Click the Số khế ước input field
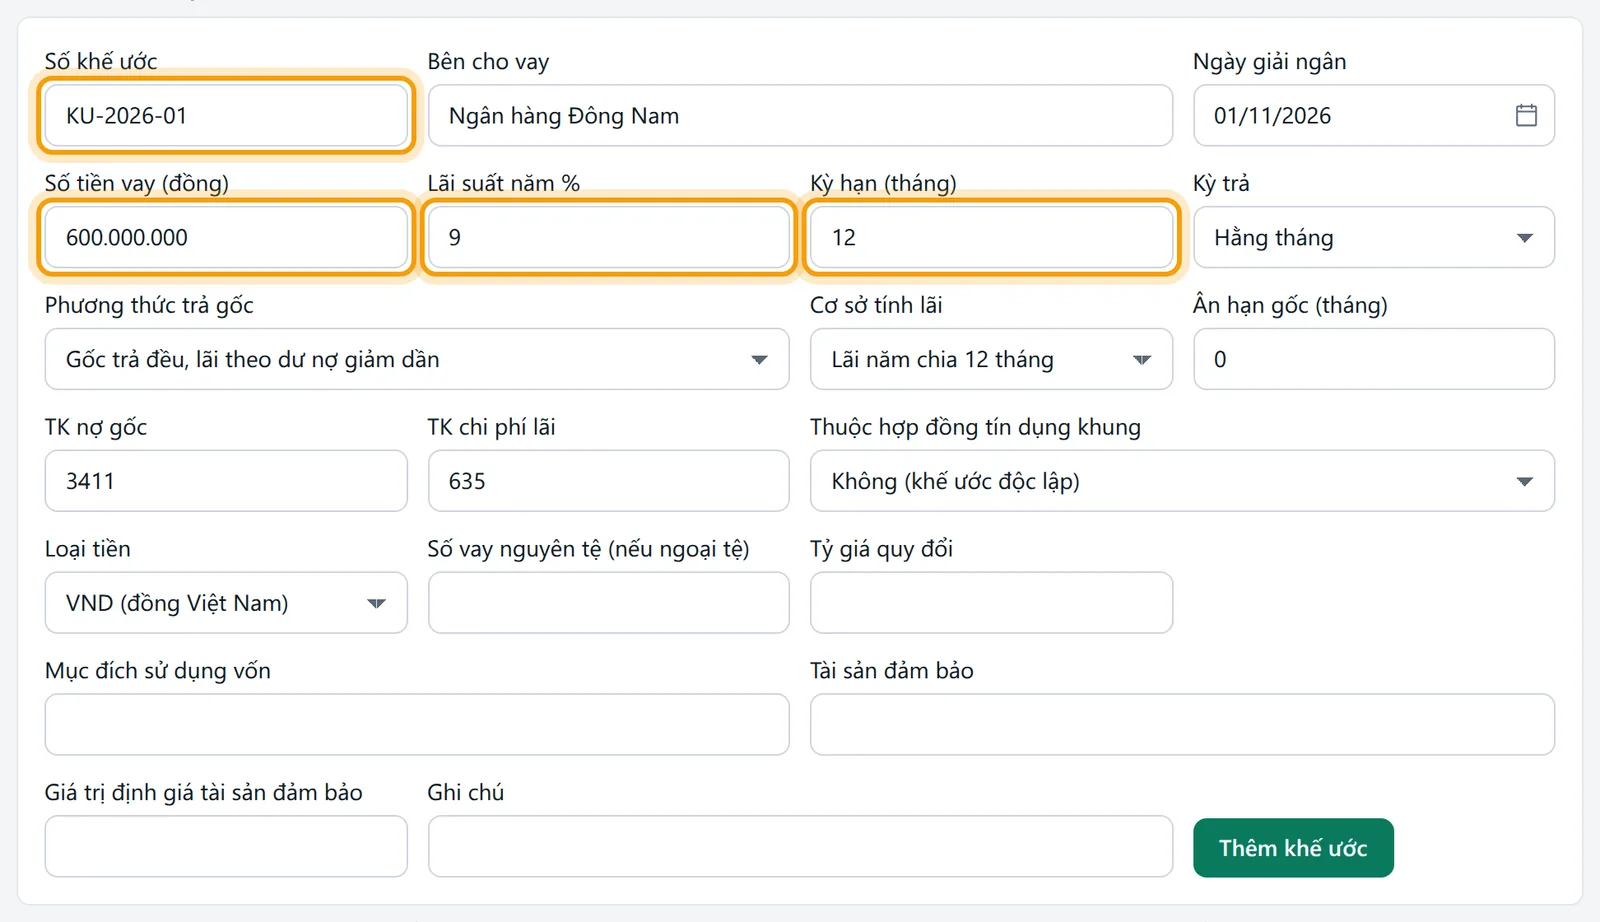Screen dimensions: 1600x922 [226, 115]
